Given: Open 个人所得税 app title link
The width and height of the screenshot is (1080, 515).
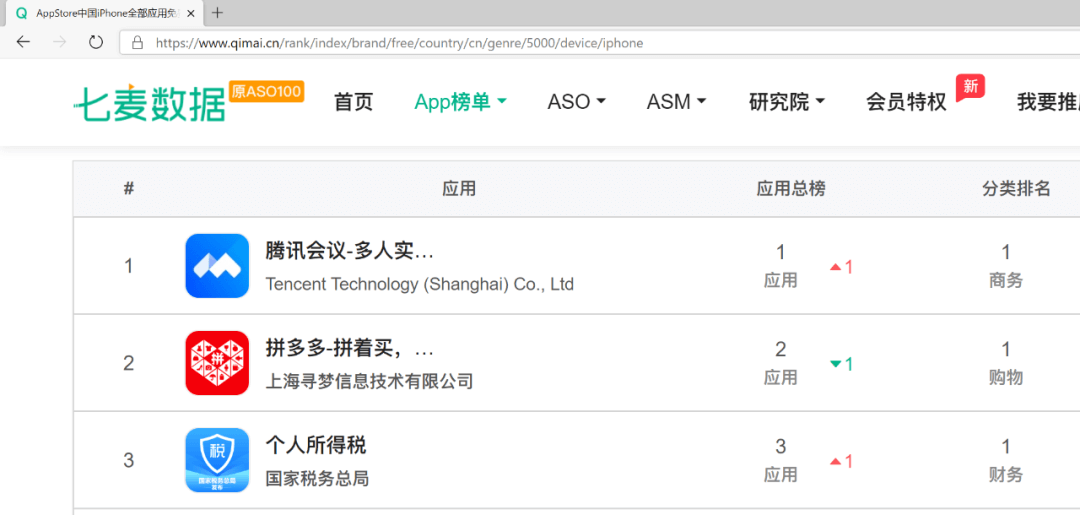Looking at the screenshot, I should point(316,445).
